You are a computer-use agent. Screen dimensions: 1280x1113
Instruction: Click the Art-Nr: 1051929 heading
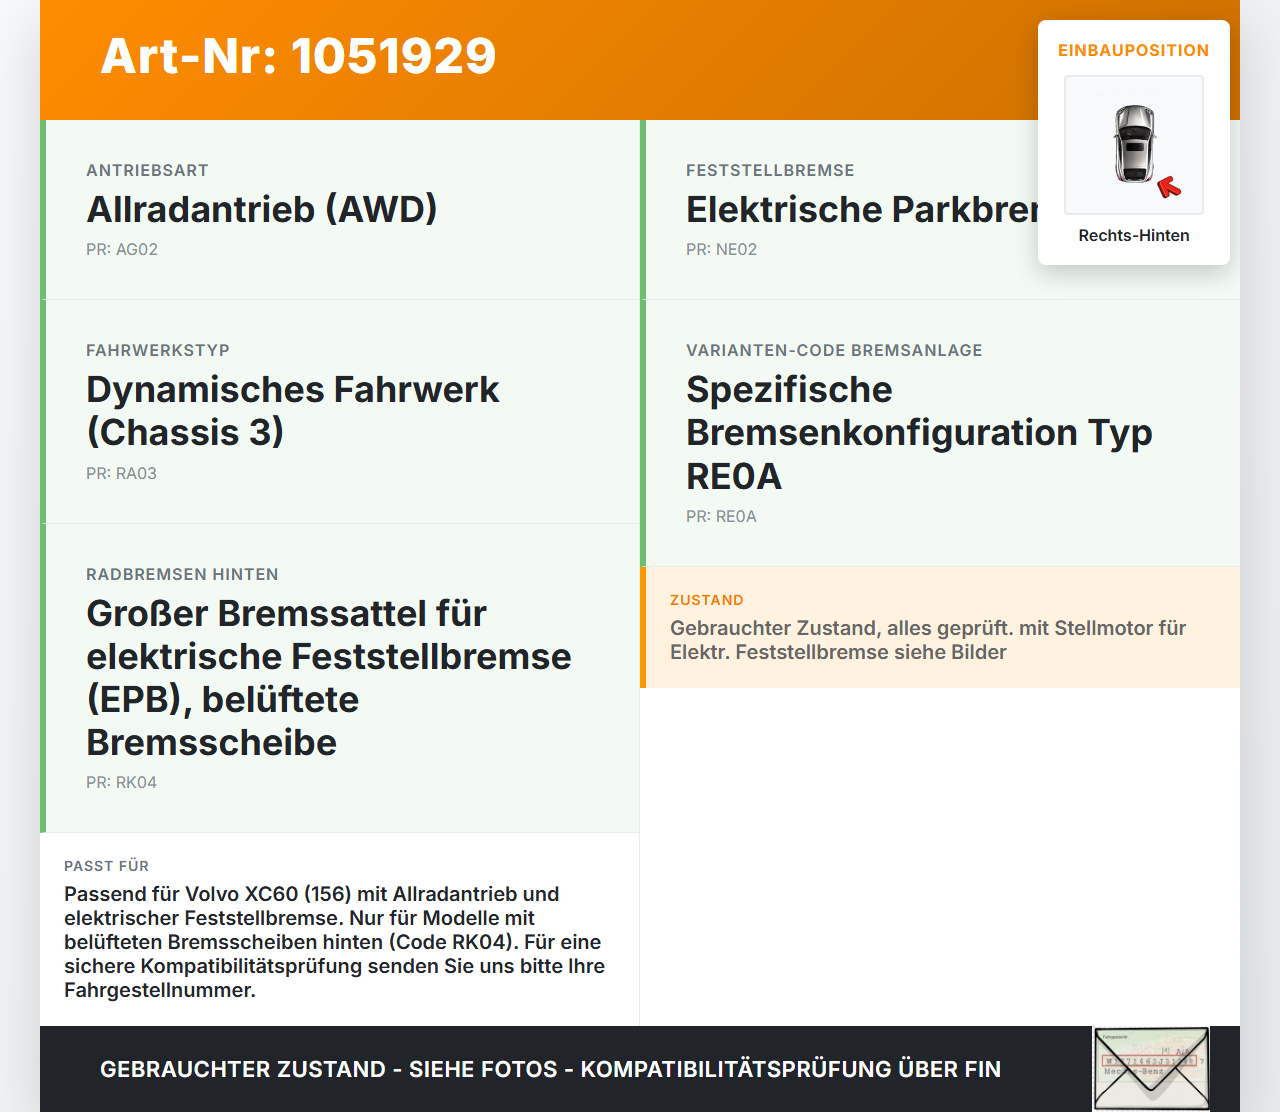(298, 56)
